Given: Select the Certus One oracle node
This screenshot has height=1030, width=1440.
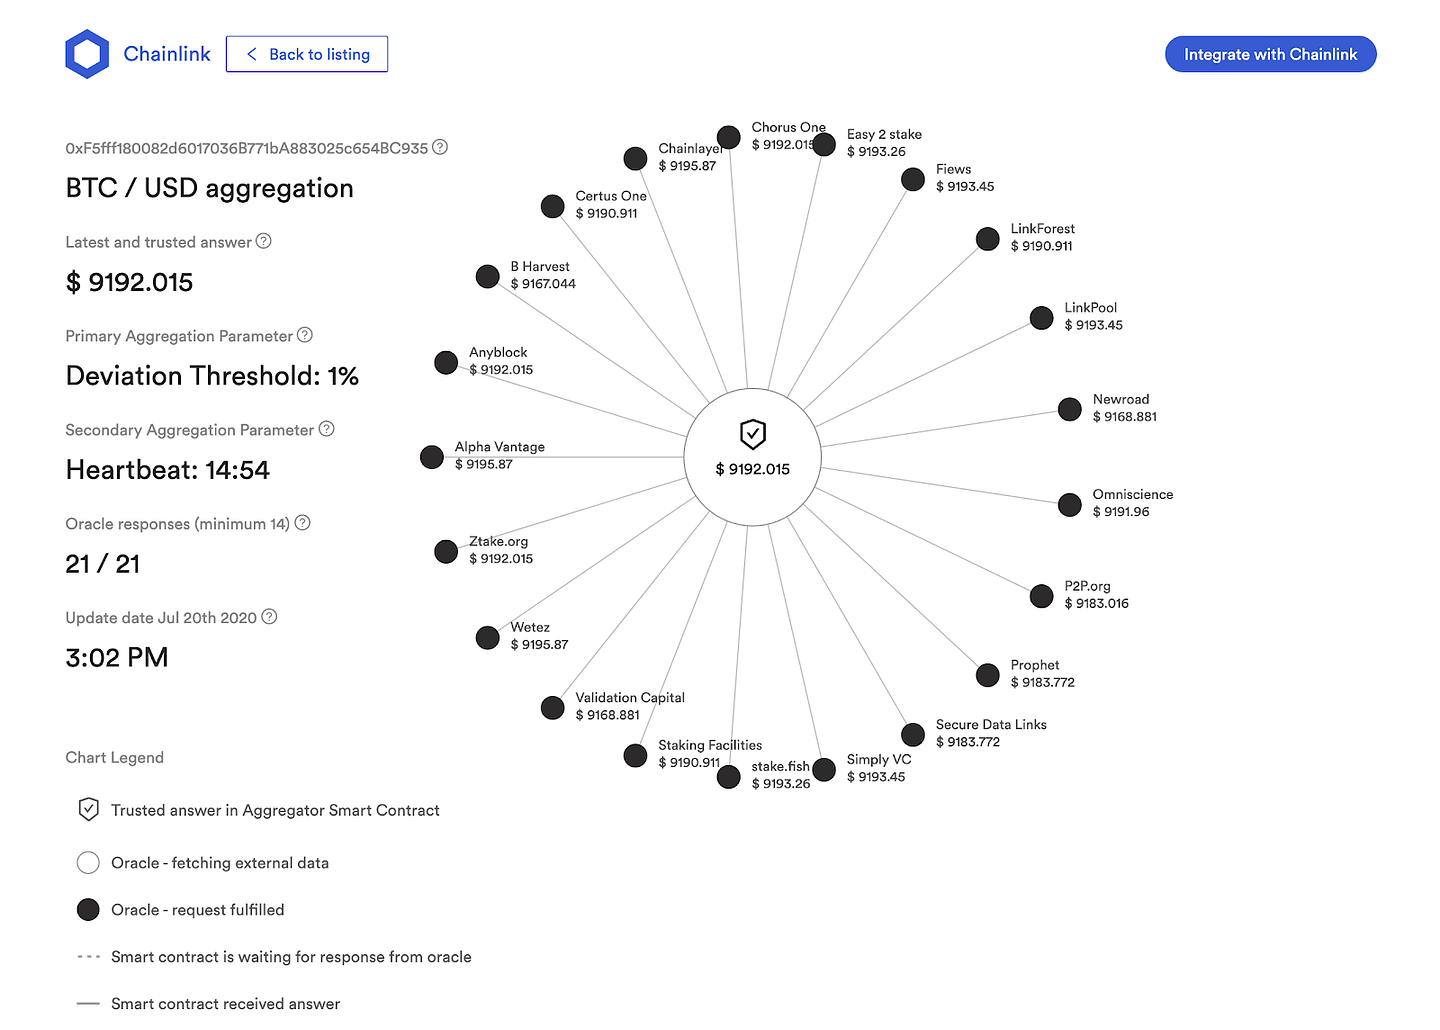Looking at the screenshot, I should [x=553, y=206].
